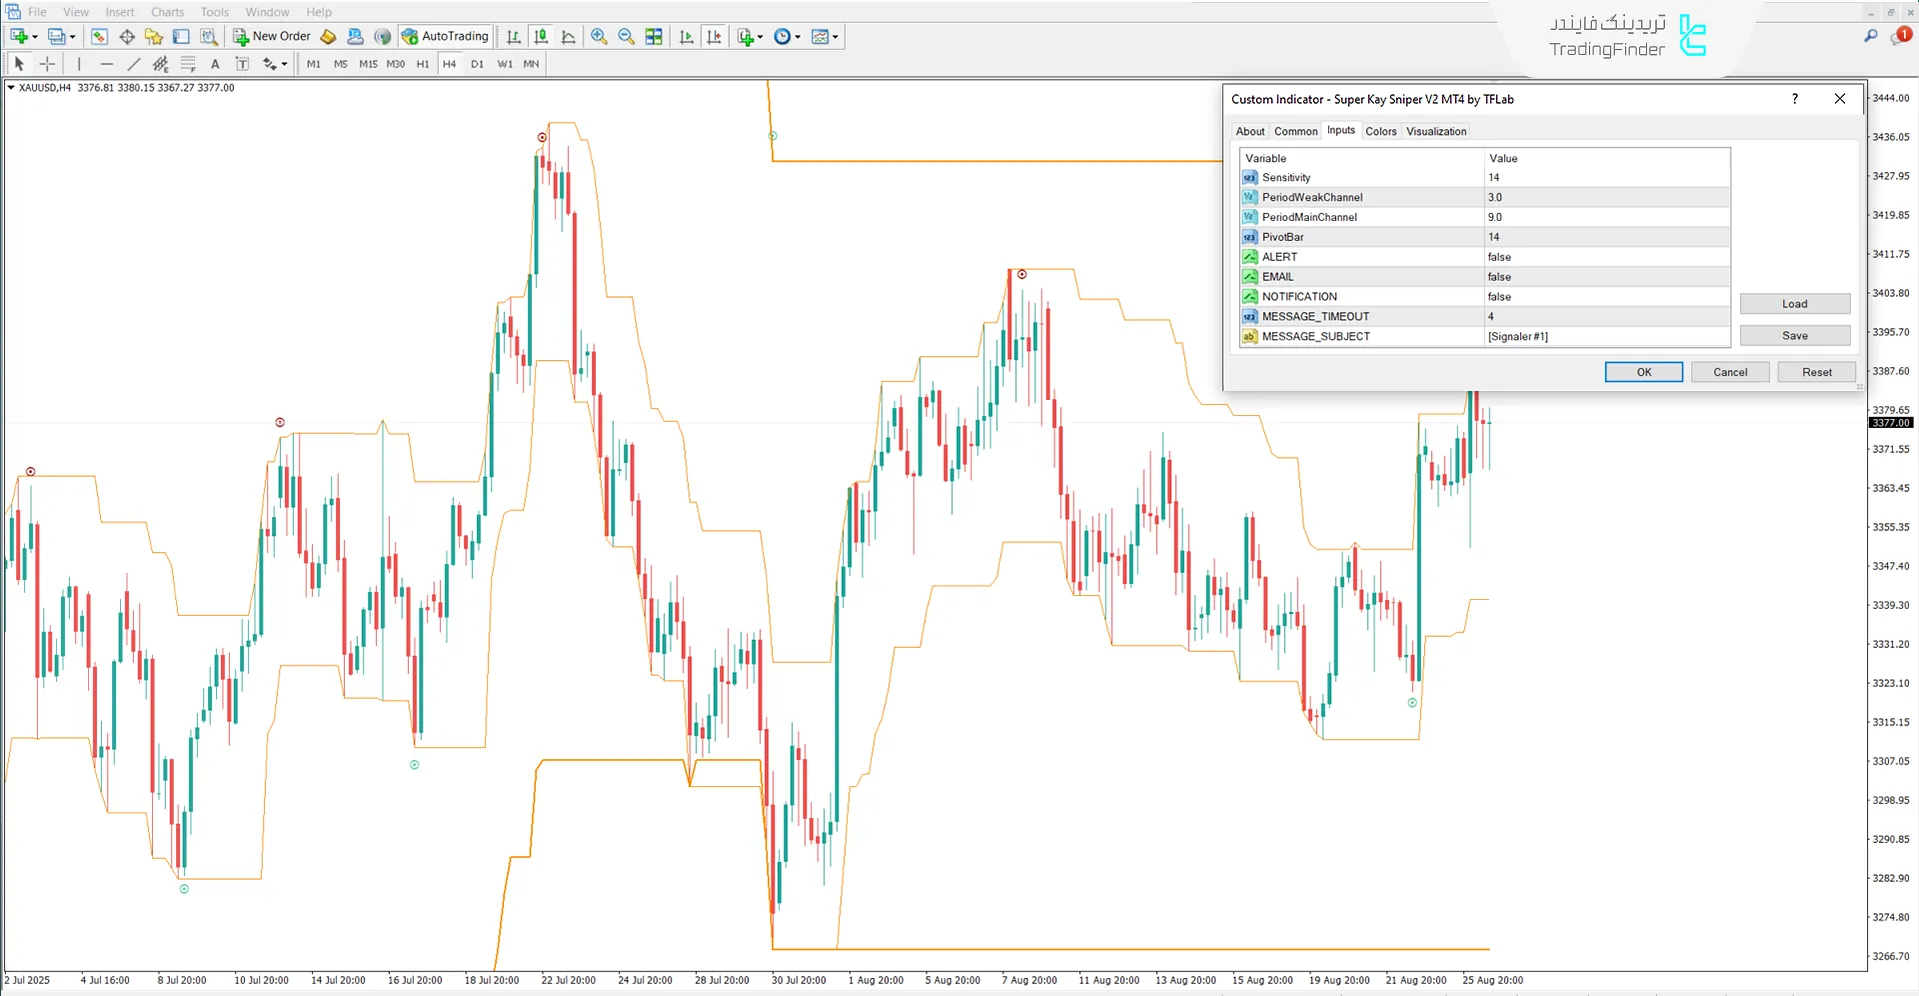Click the OK button in dialog
This screenshot has width=1919, height=996.
(x=1643, y=372)
